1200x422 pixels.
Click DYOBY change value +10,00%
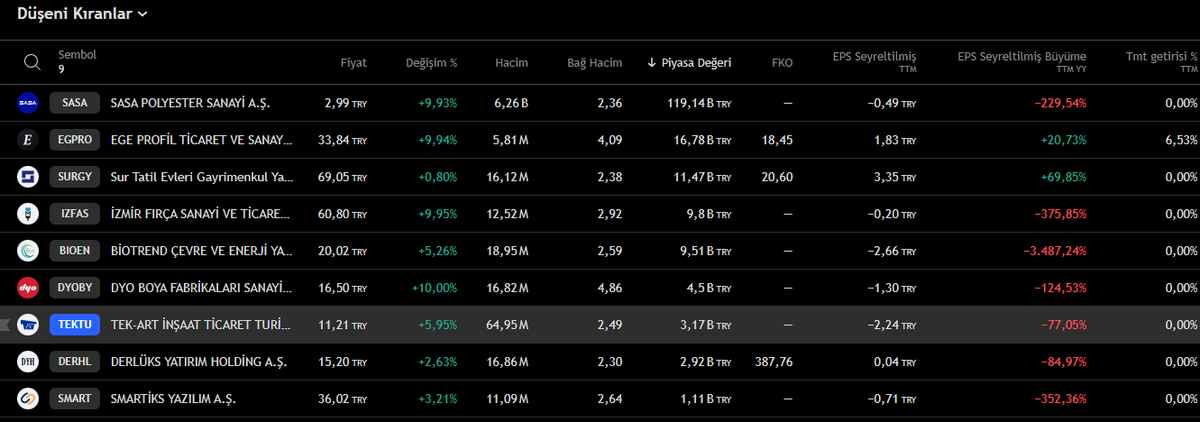433,288
